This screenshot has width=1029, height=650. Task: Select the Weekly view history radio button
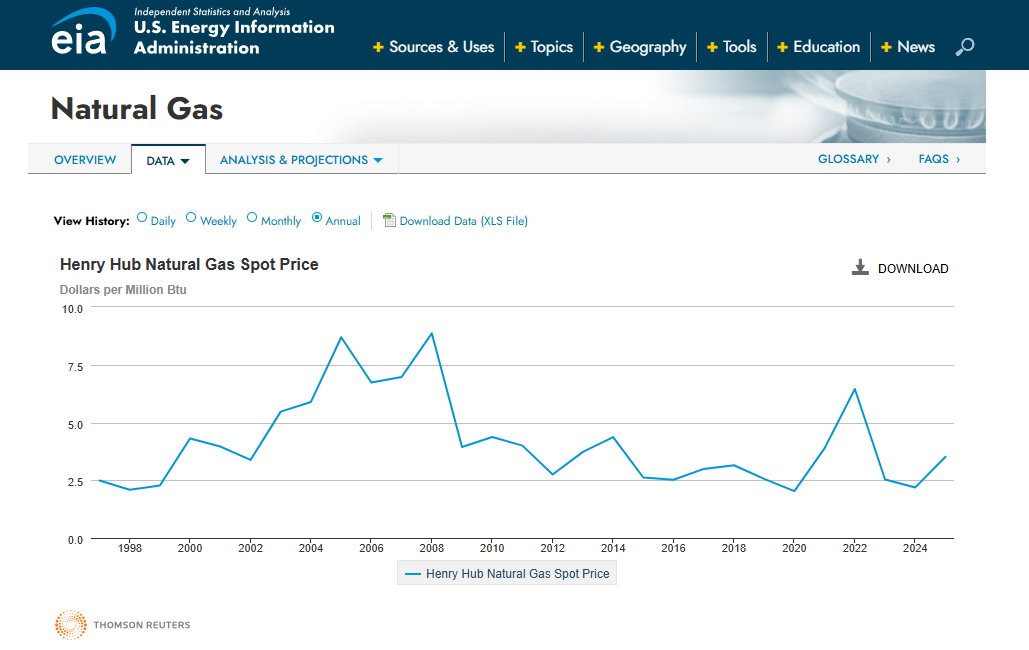191,217
